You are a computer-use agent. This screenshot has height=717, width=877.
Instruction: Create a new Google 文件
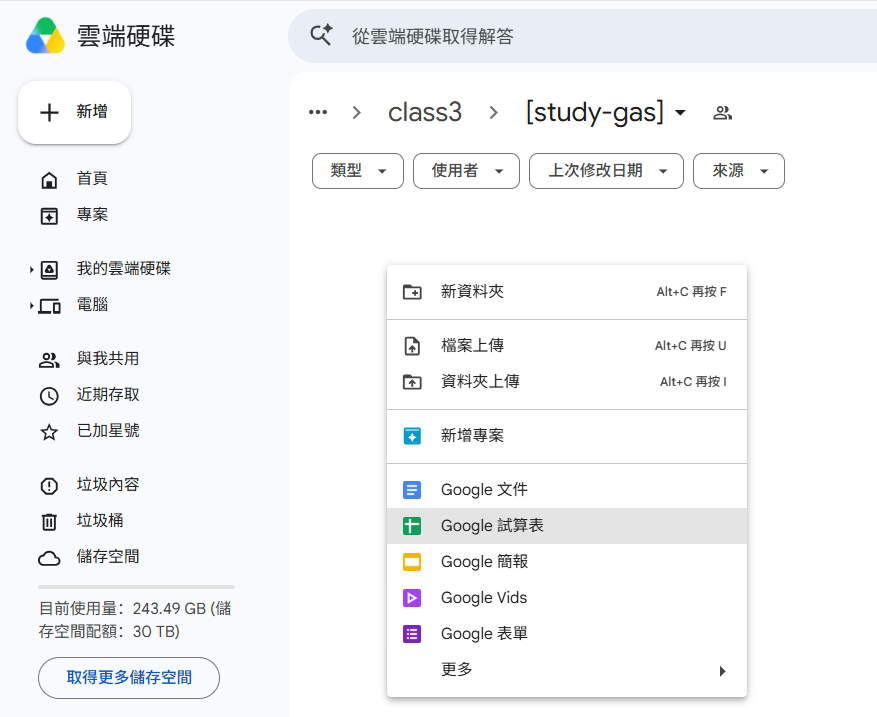[567, 490]
